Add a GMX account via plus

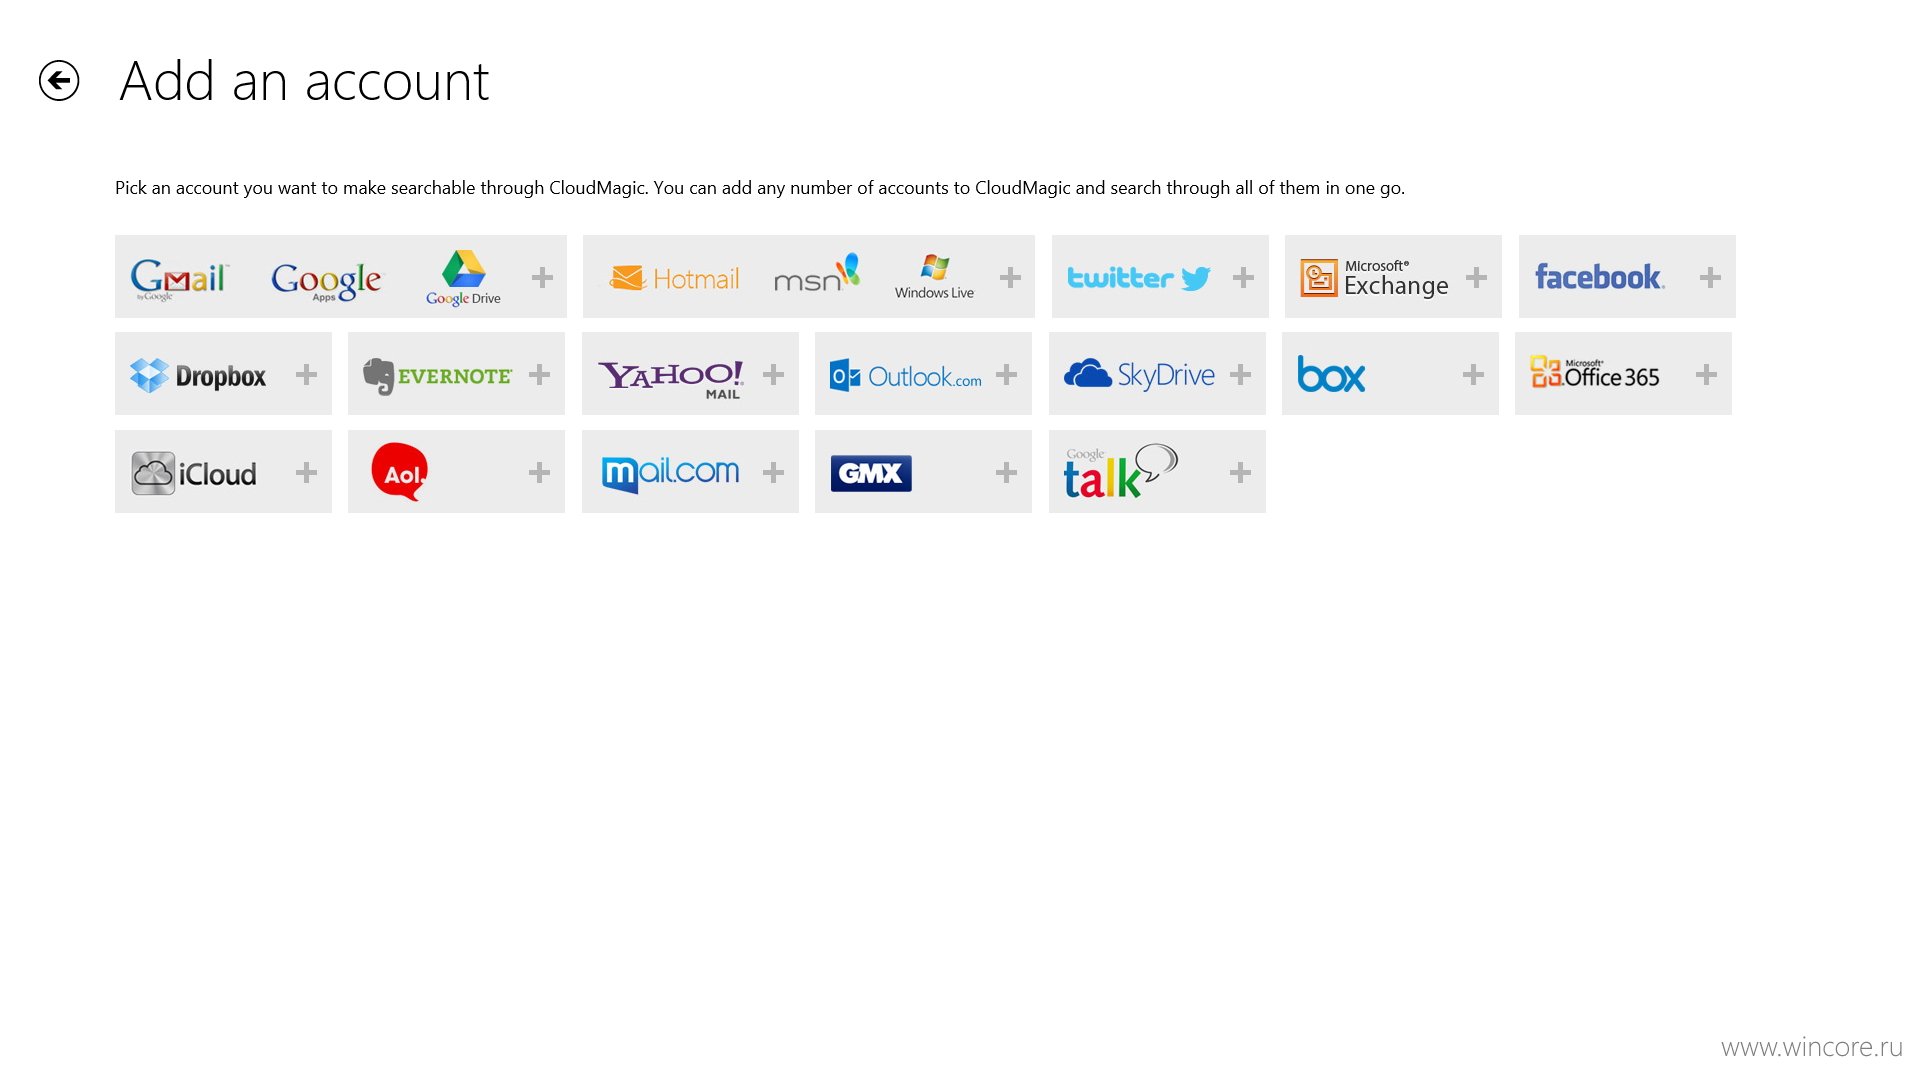coord(1006,472)
